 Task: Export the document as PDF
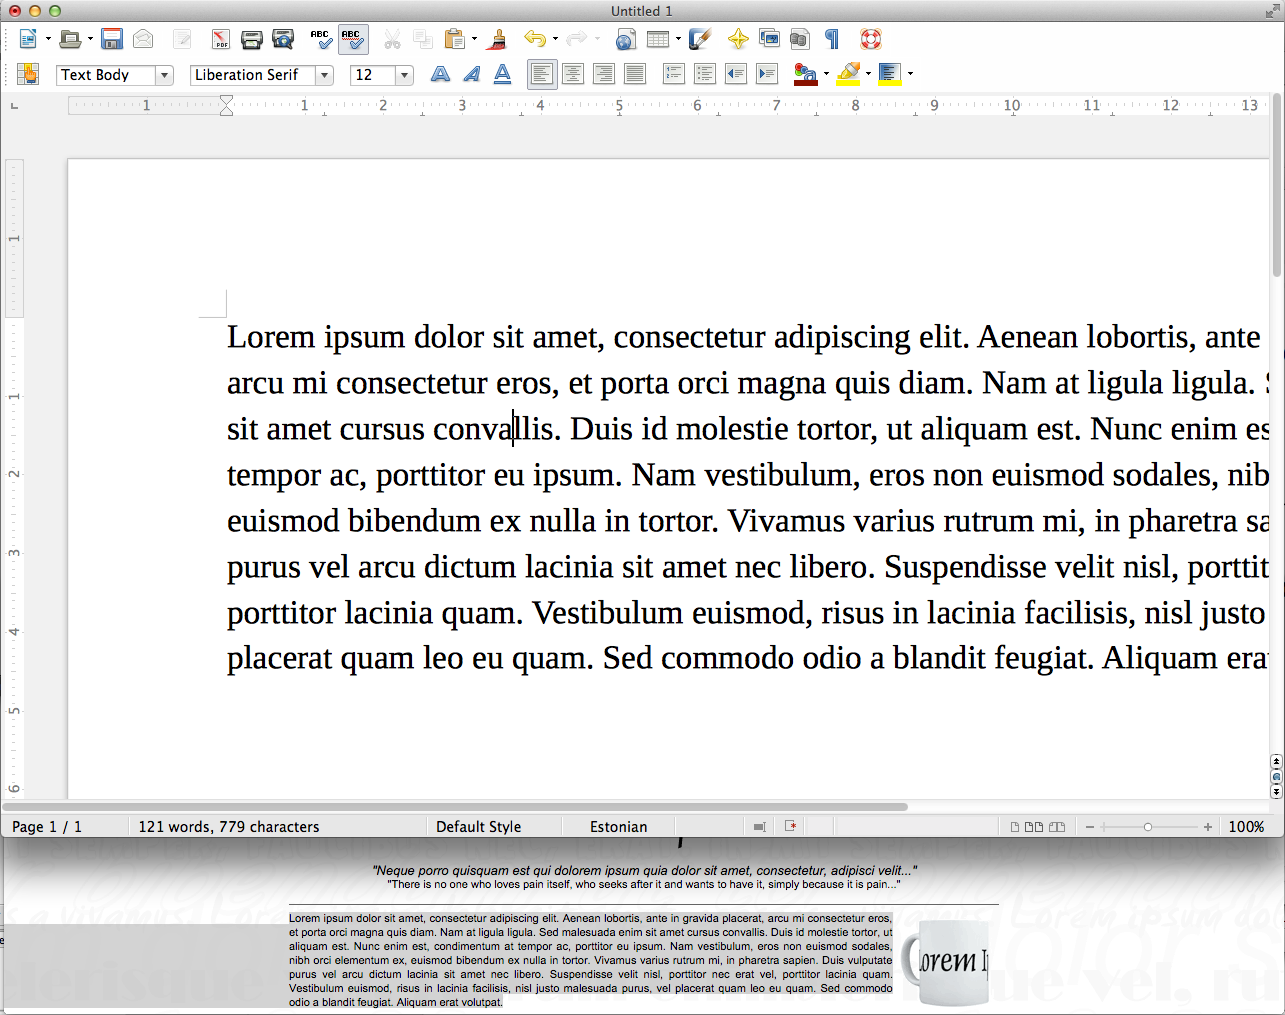tap(220, 39)
